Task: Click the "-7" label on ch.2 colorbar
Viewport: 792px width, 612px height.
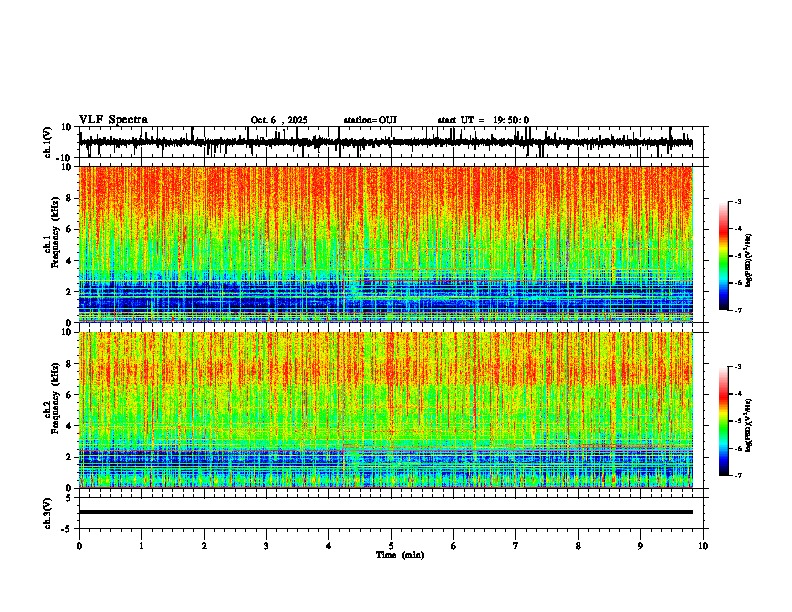Action: pos(738,475)
